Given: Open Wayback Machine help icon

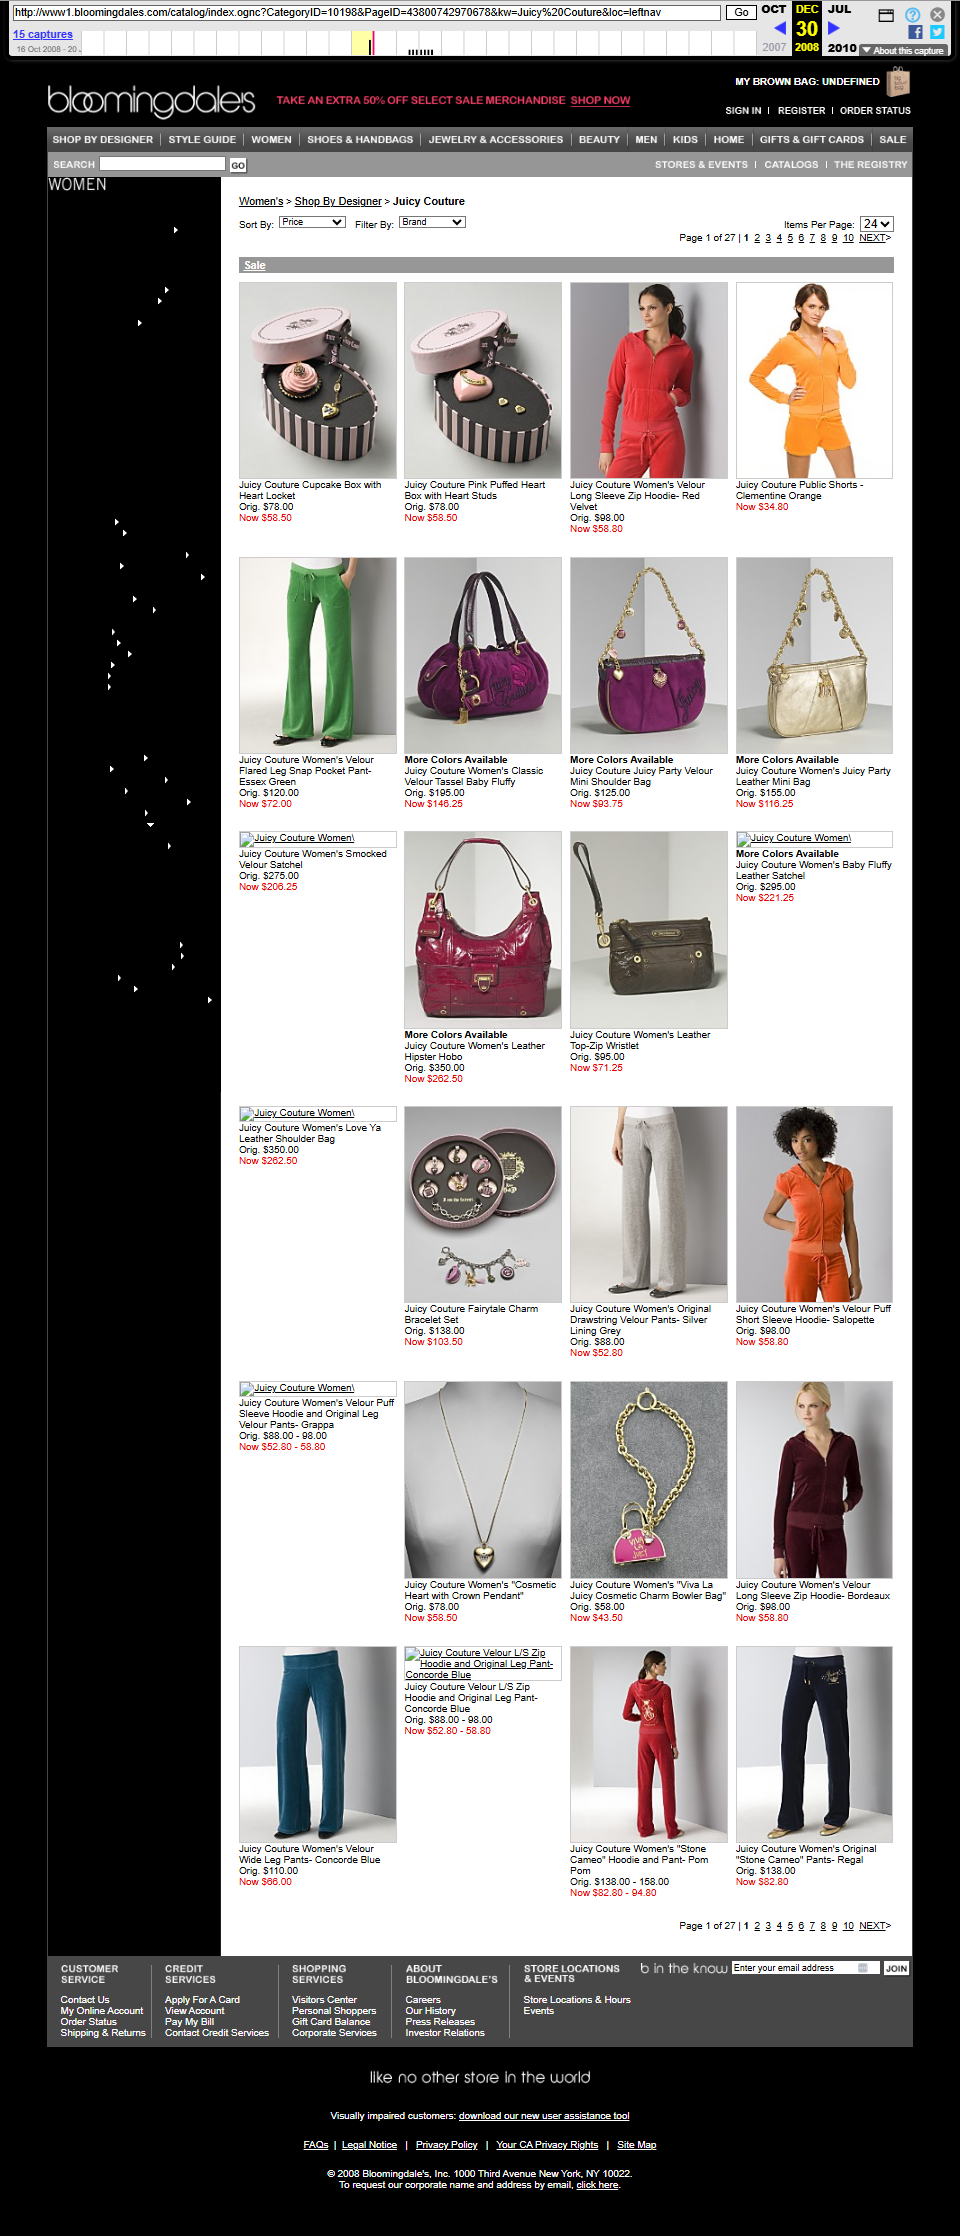Looking at the screenshot, I should (913, 14).
